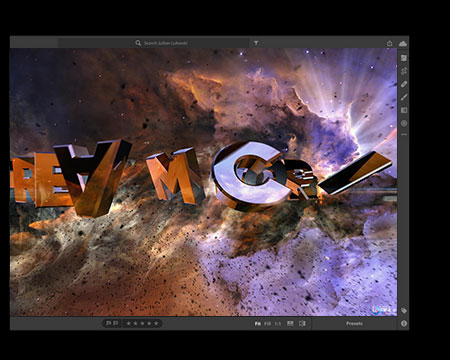Select the Linear Gradient tool
Image resolution: width=450 pixels, height=360 pixels.
(404, 110)
